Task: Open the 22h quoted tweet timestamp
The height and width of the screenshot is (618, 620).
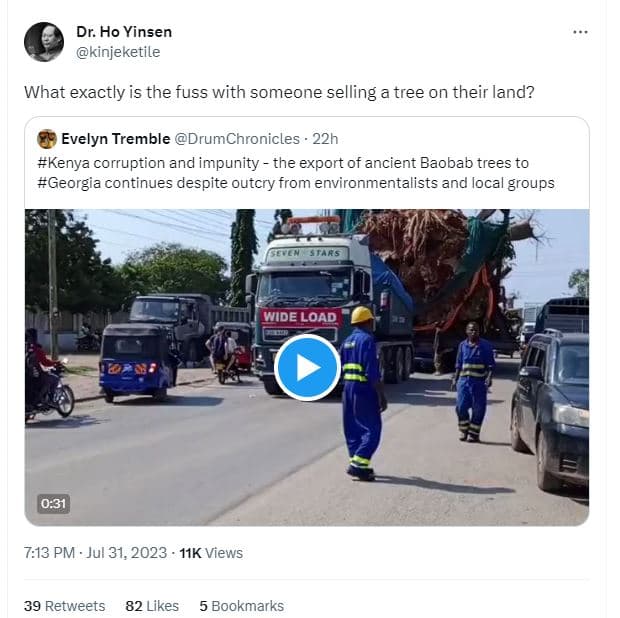Action: tap(324, 139)
